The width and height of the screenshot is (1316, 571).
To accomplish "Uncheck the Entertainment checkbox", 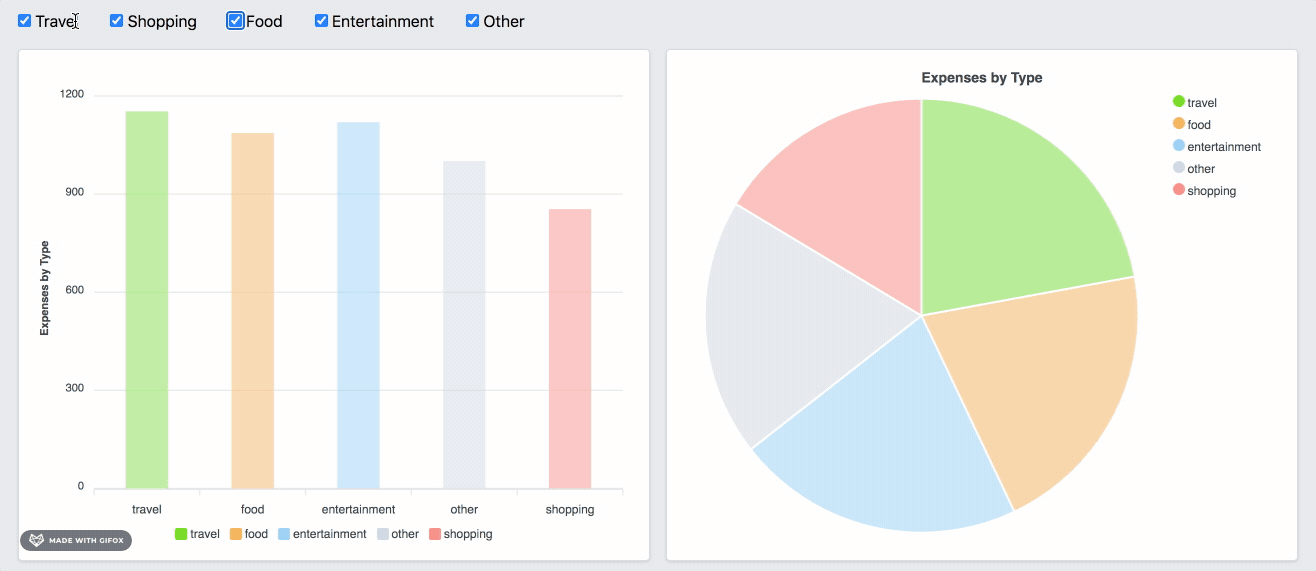I will point(321,21).
